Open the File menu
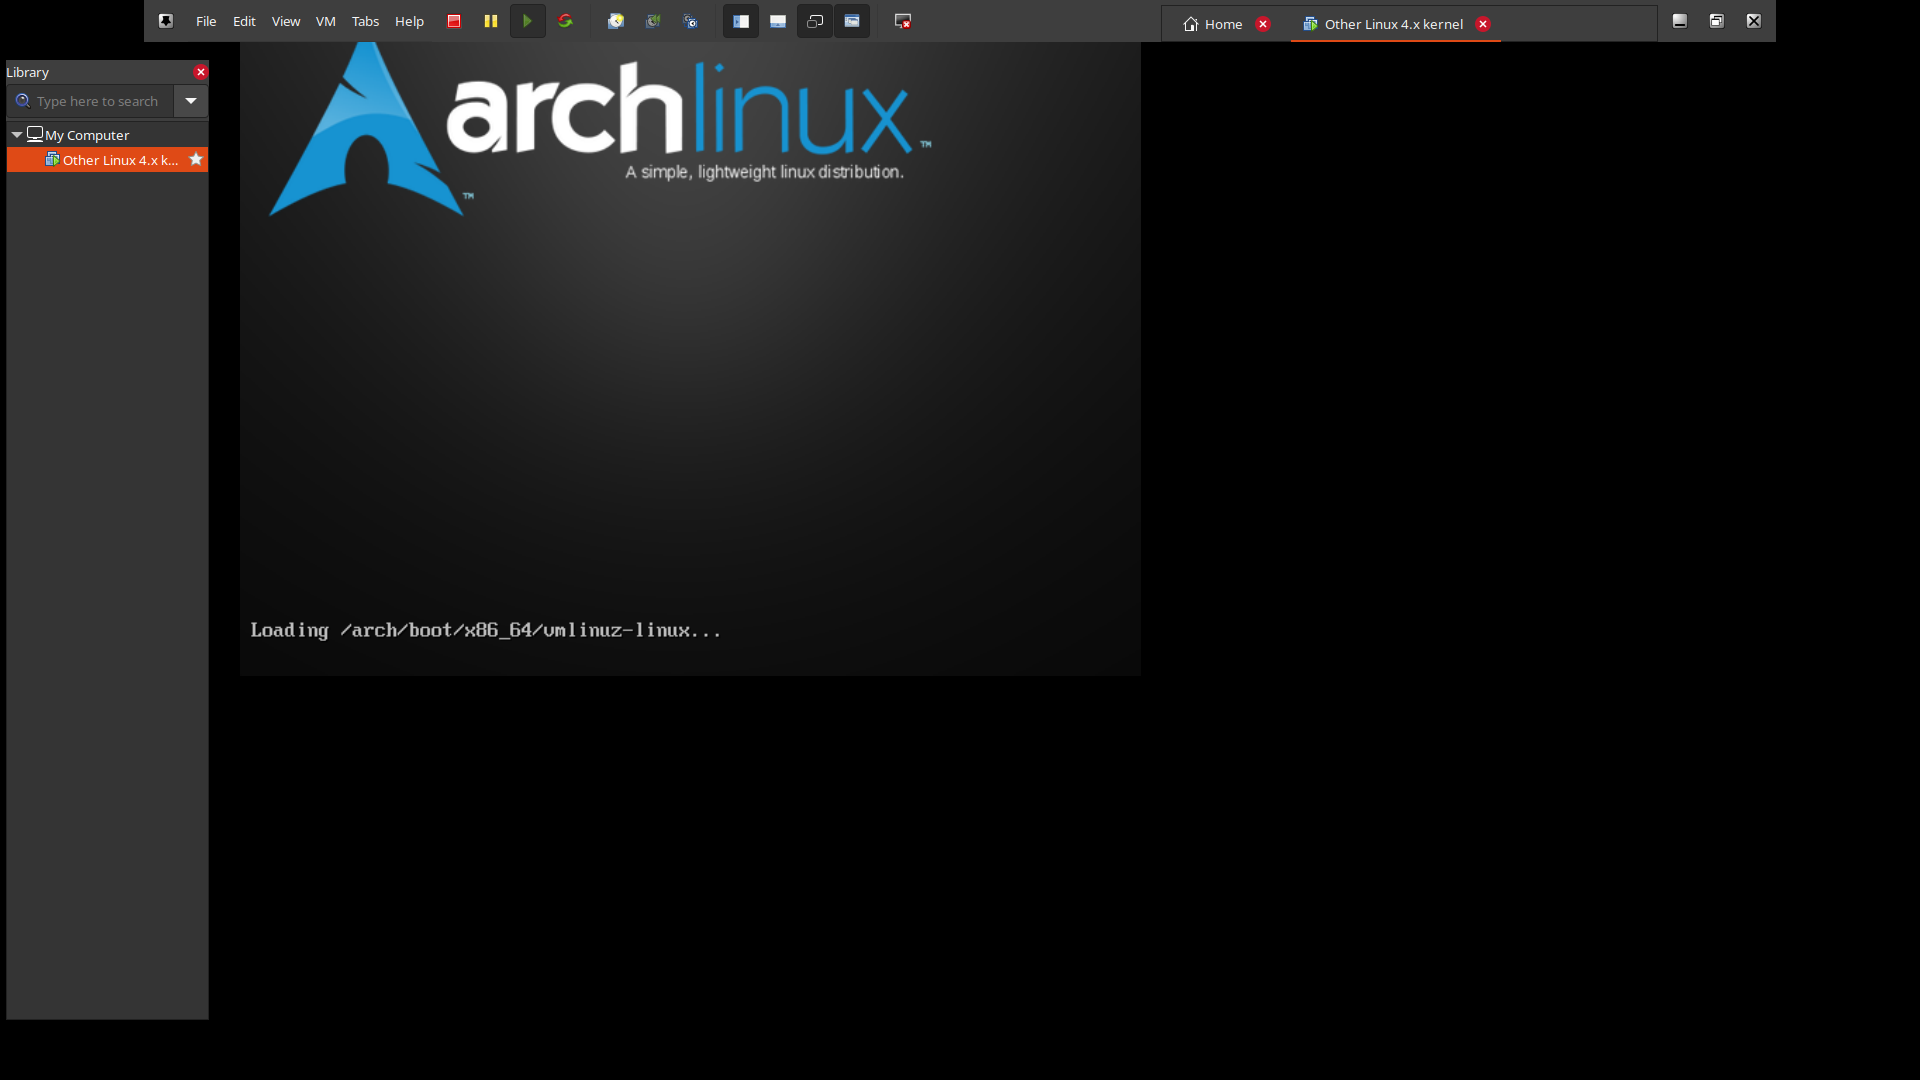The height and width of the screenshot is (1080, 1920). click(x=206, y=21)
